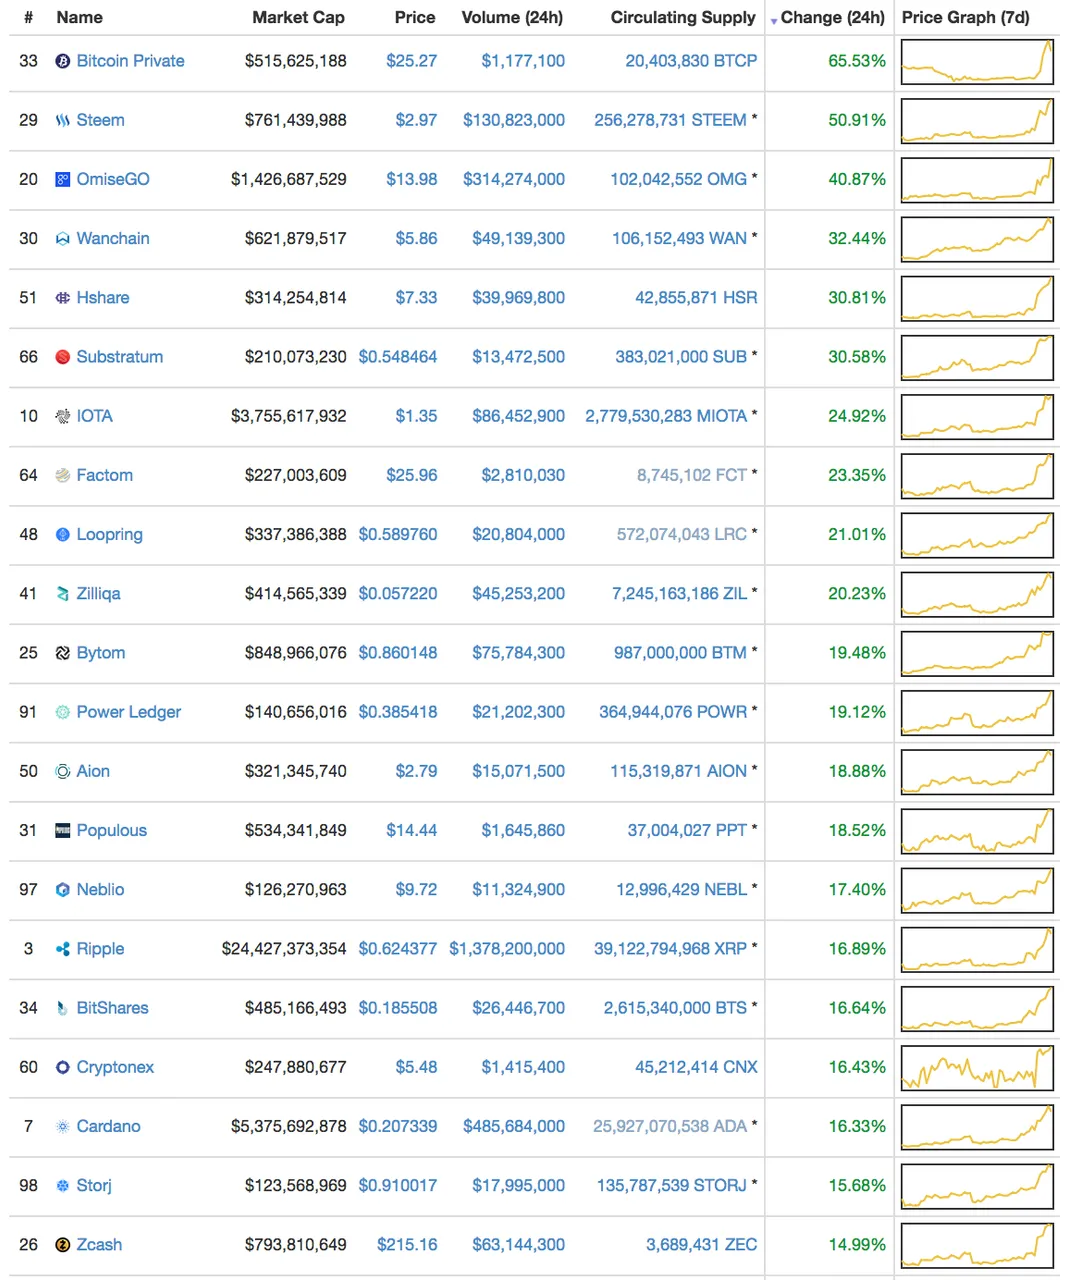
Task: Click the Bitcoin Private coin icon
Action: tap(63, 61)
